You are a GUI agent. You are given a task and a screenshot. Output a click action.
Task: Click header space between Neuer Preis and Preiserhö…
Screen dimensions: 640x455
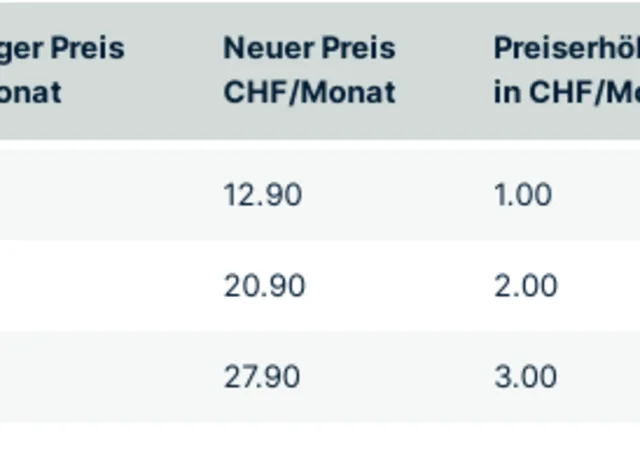[x=445, y=70]
